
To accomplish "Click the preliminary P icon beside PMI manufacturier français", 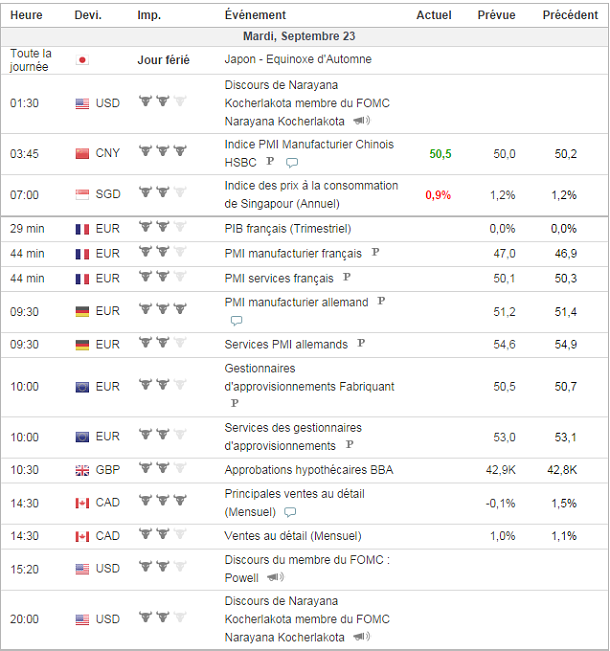I will 375,253.
